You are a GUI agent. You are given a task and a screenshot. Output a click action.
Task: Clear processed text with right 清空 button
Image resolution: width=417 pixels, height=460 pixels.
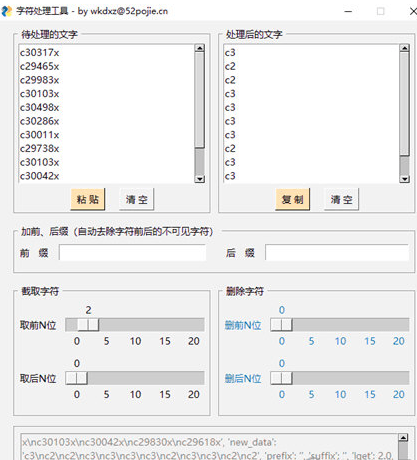[341, 199]
